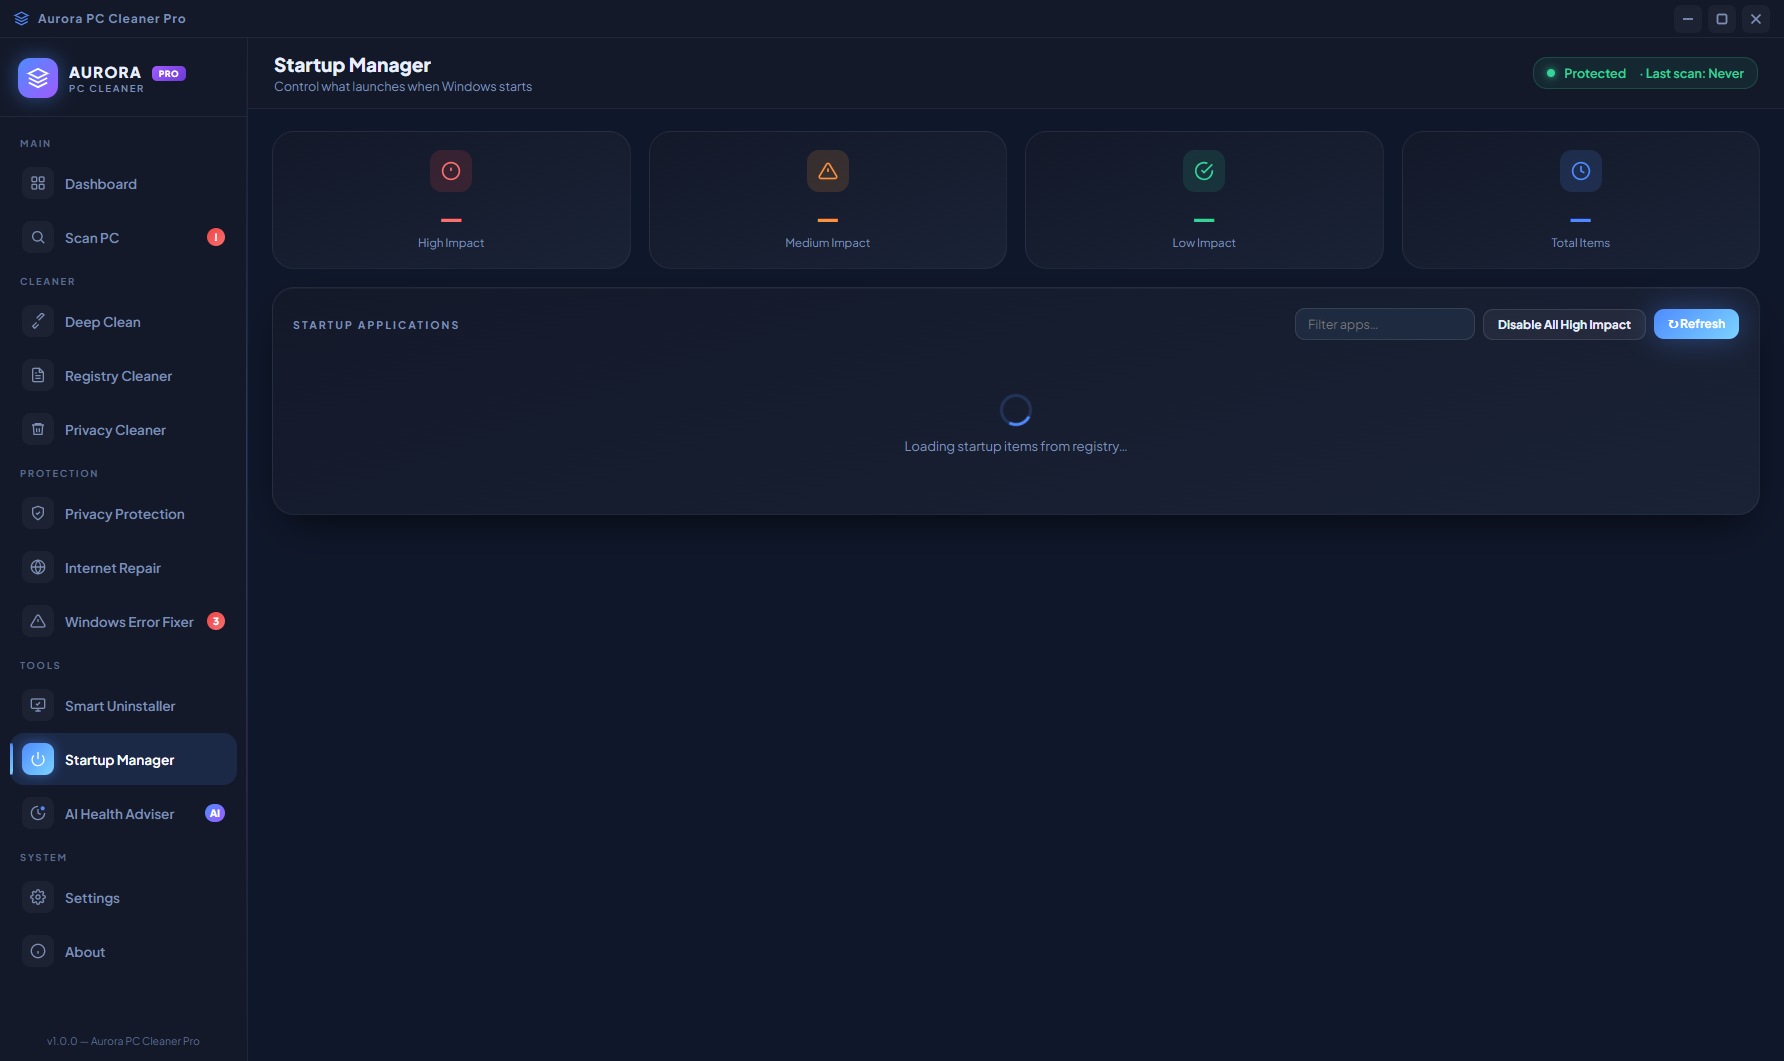Viewport: 1784px width, 1061px height.
Task: Click the Medium Impact warning triangle icon
Action: (828, 171)
